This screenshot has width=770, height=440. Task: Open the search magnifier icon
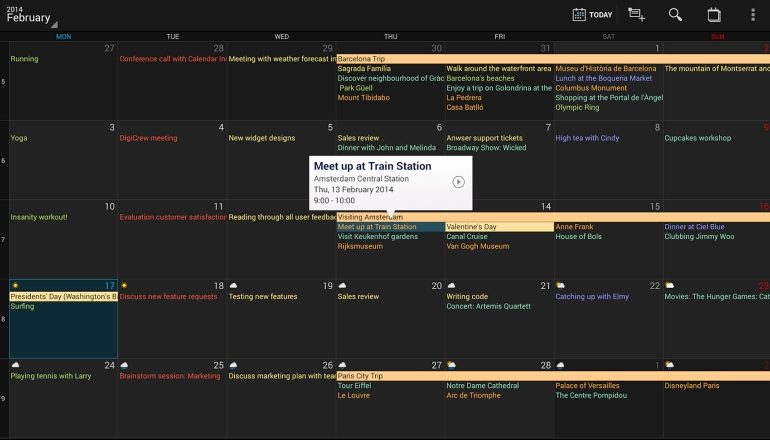click(675, 14)
